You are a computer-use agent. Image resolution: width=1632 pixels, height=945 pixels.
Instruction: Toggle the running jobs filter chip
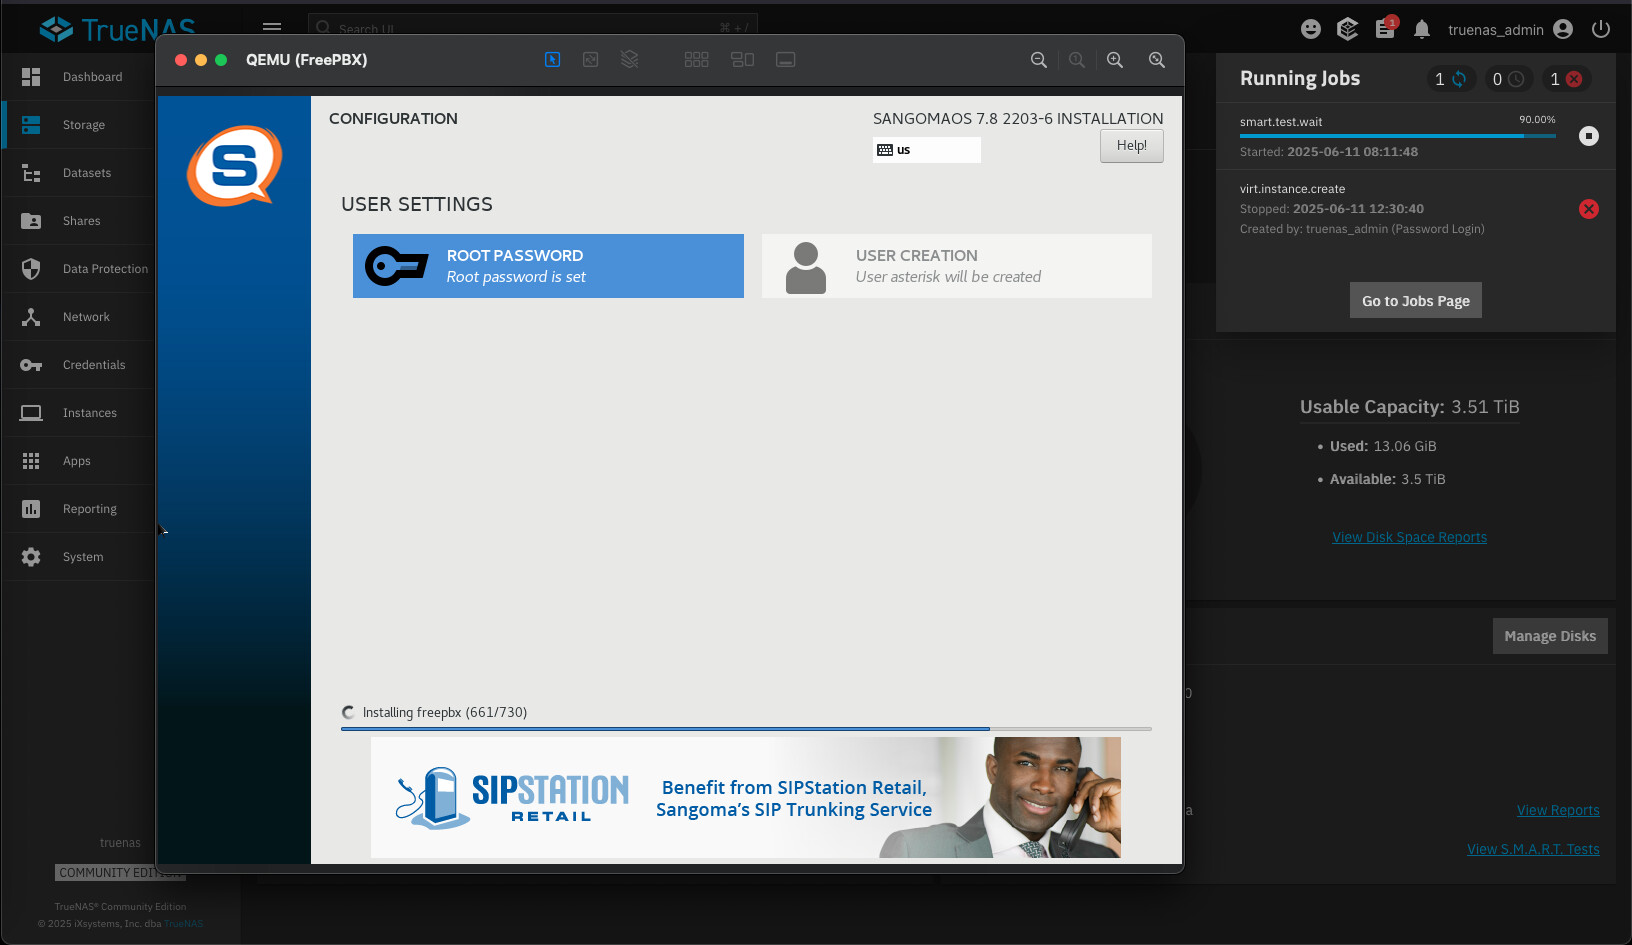pos(1451,79)
